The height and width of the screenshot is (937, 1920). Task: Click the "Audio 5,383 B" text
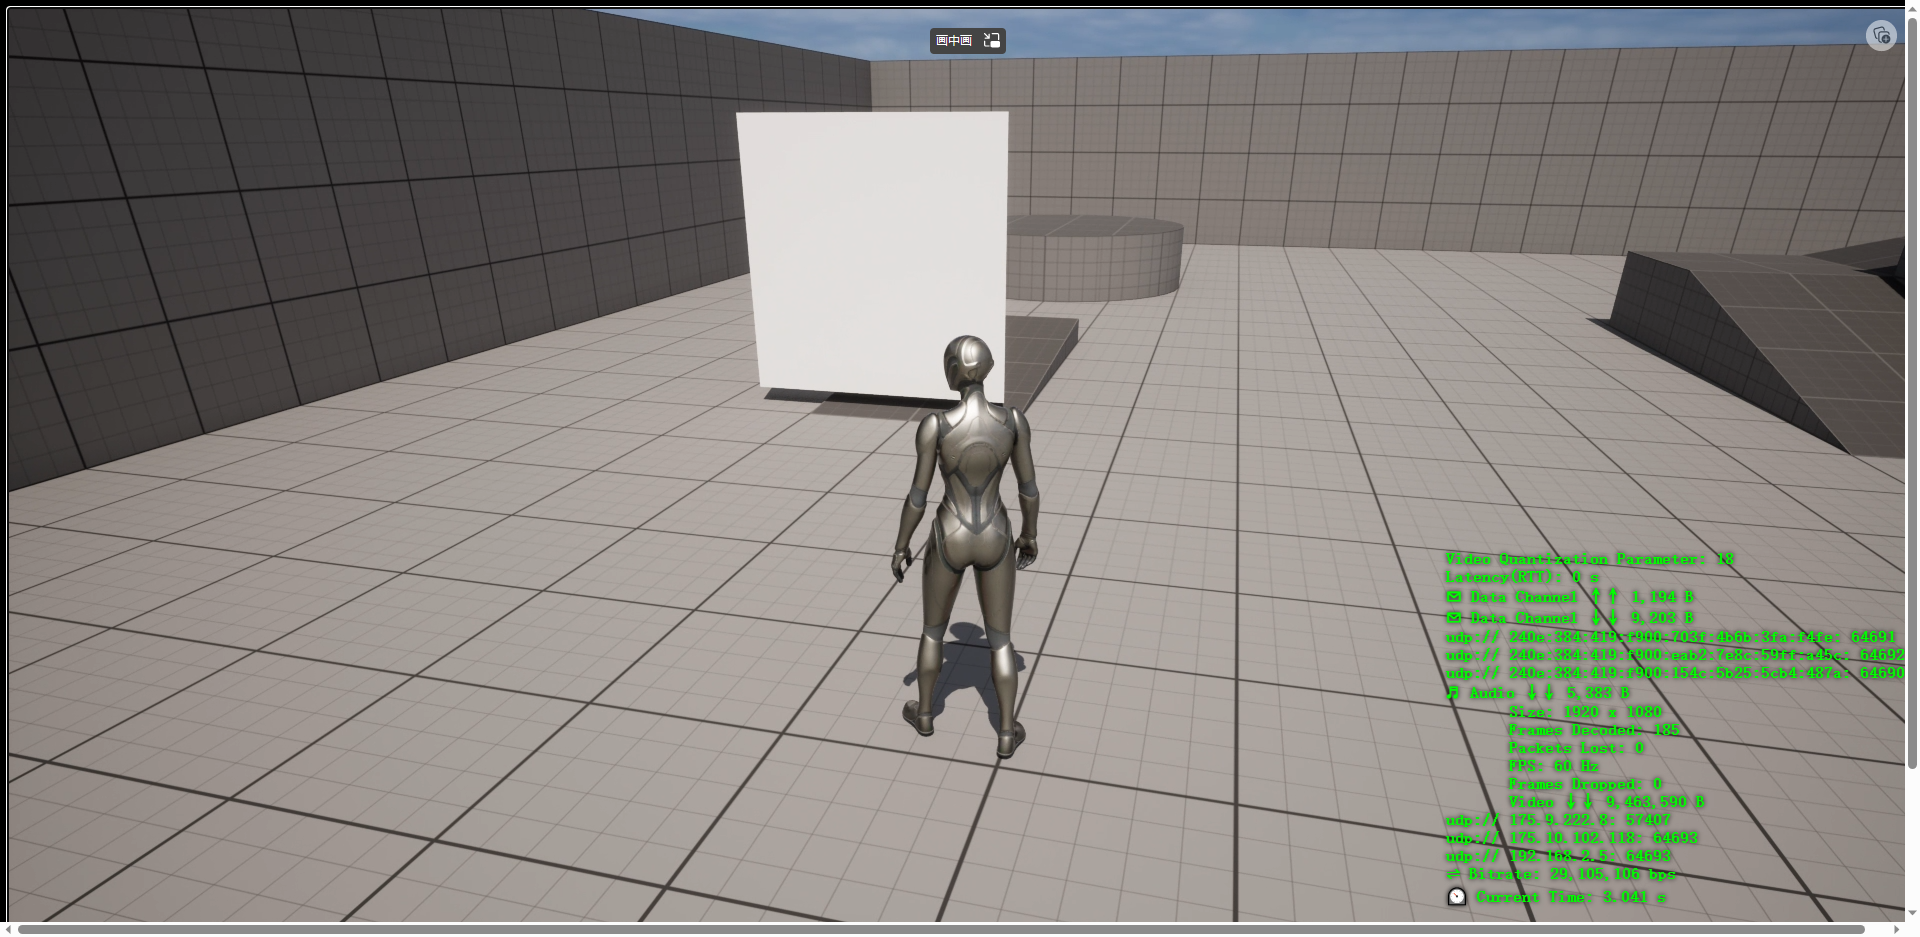point(1549,693)
